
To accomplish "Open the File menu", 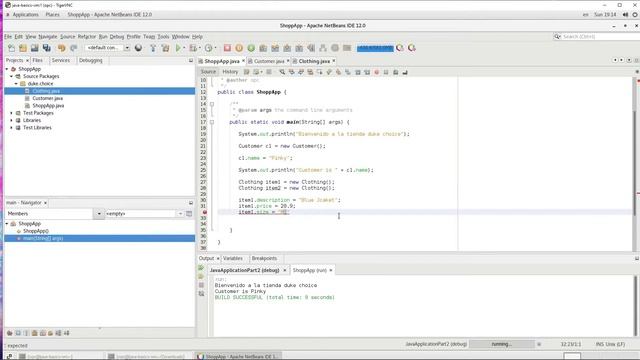I will (x=8, y=37).
